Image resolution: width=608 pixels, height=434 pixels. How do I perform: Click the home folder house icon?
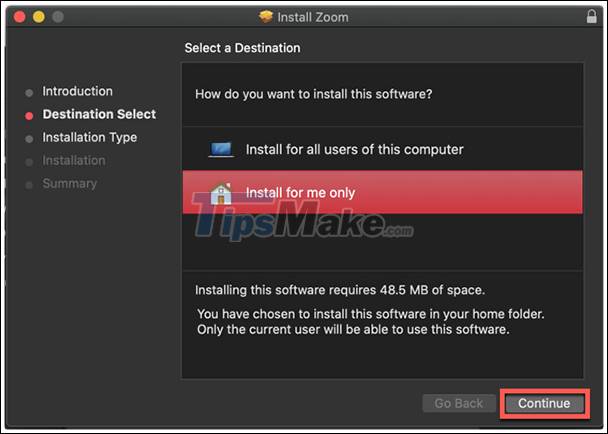coord(221,193)
